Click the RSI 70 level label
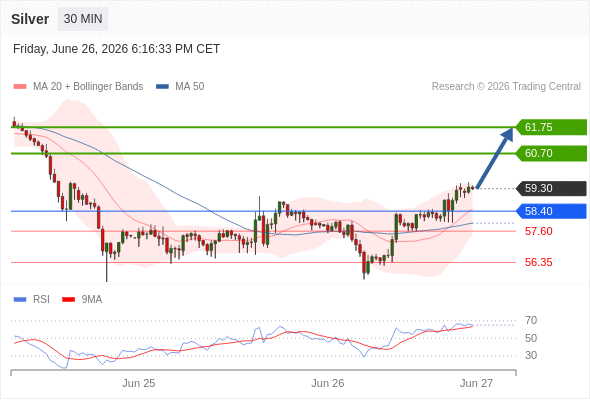This screenshot has height=400, width=590. coord(531,321)
